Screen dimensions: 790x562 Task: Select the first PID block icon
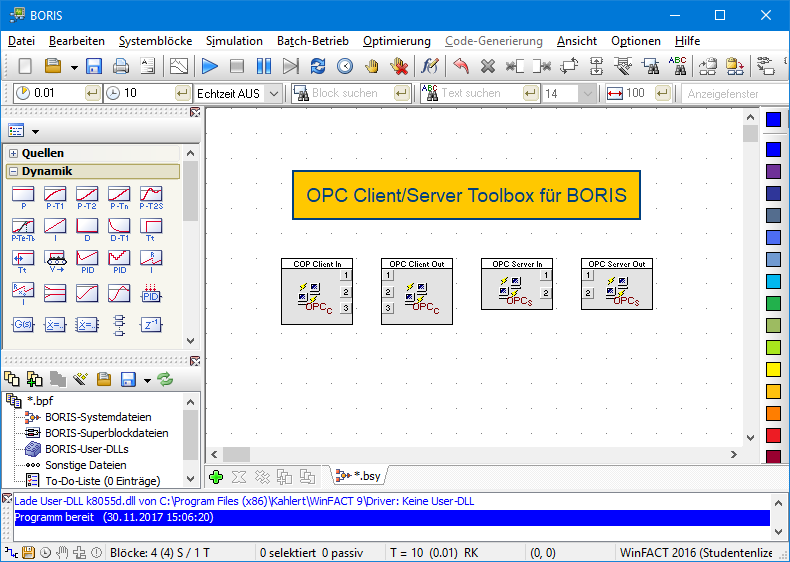pos(87,262)
